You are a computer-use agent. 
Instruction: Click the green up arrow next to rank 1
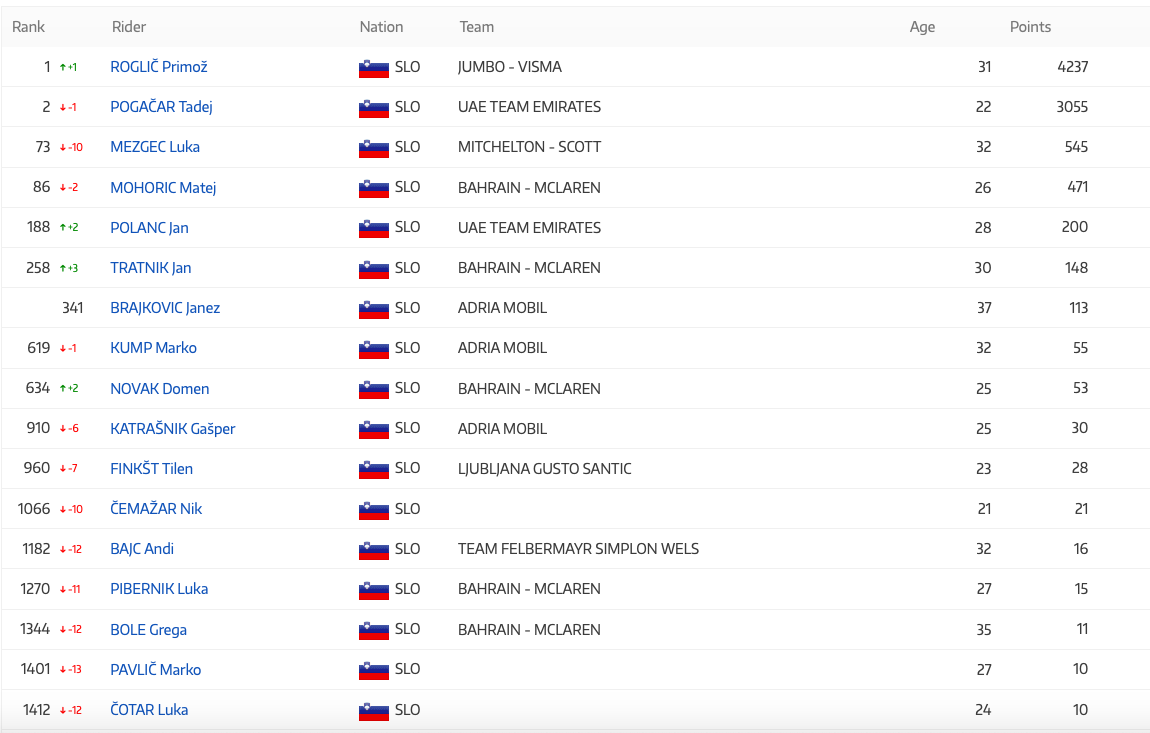[62, 67]
